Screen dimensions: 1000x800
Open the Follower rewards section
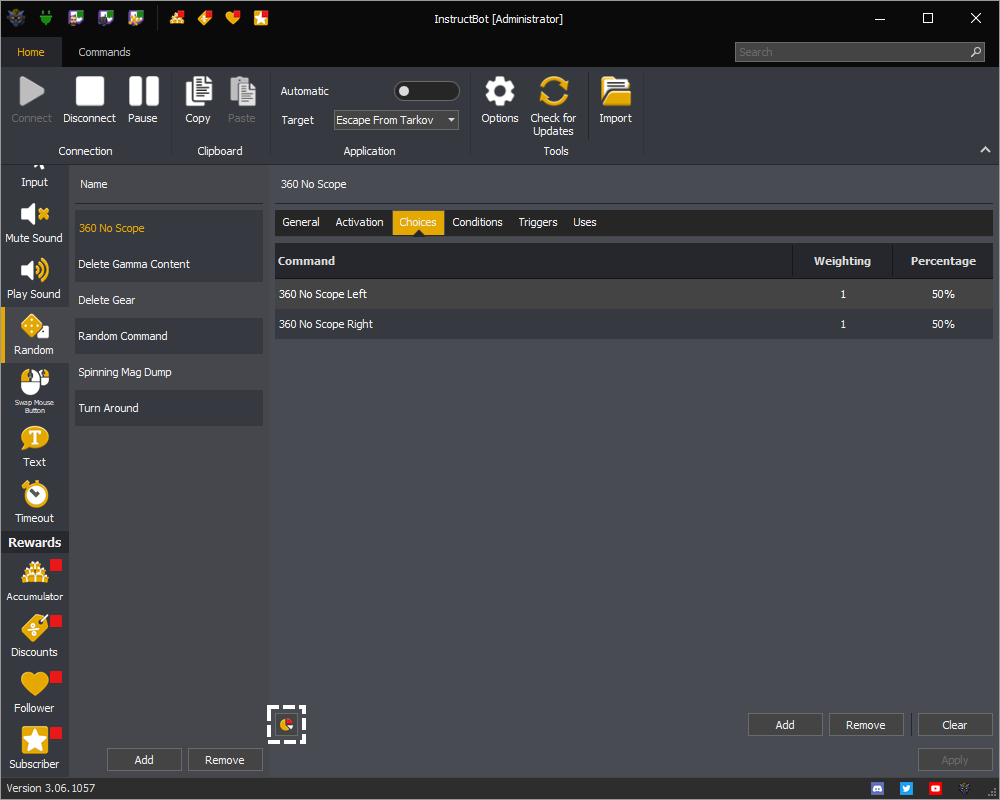point(34,692)
